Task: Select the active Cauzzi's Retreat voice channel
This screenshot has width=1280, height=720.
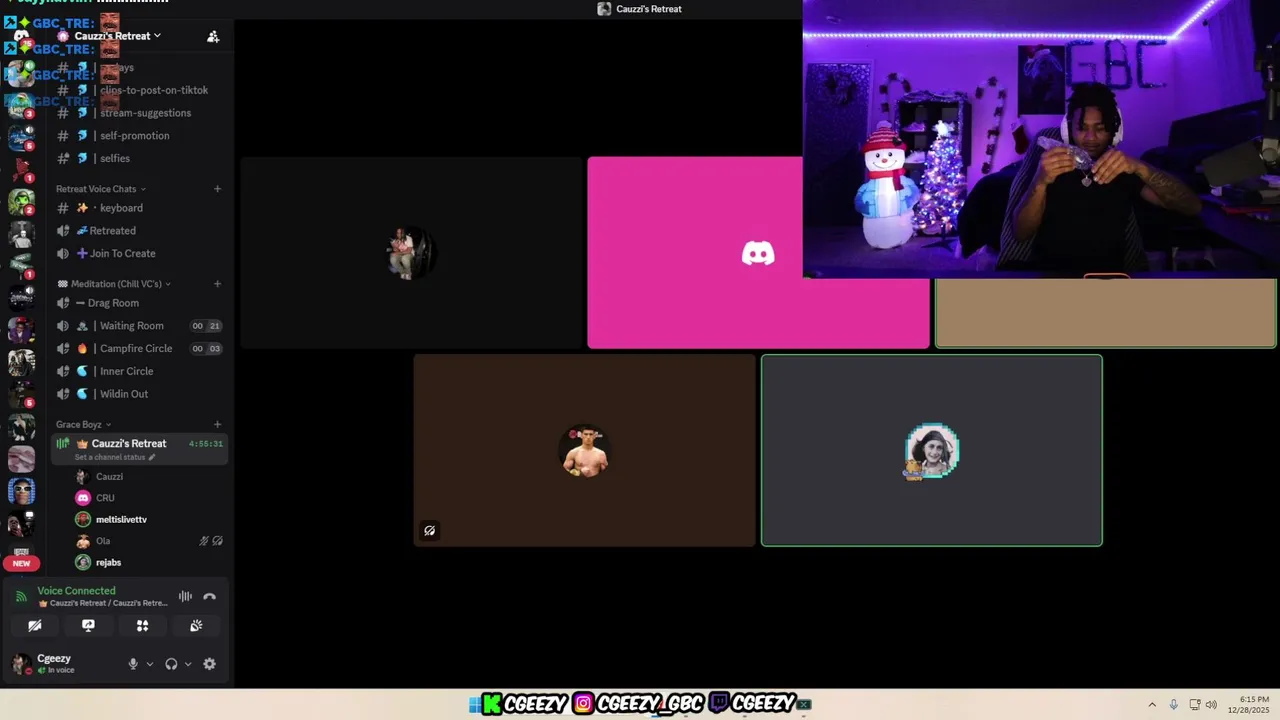Action: click(140, 449)
